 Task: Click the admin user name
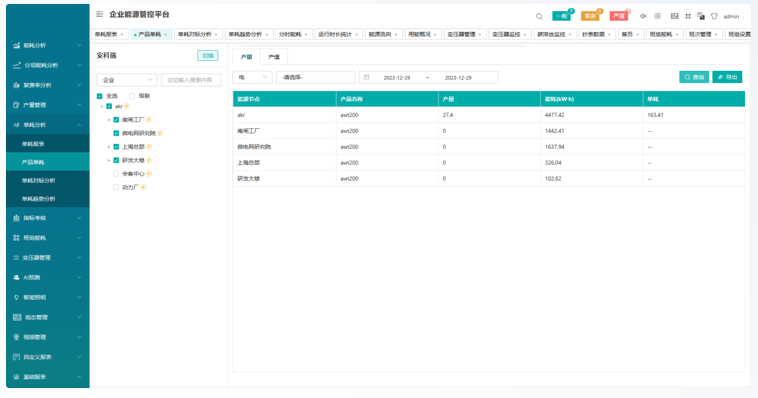tap(731, 16)
